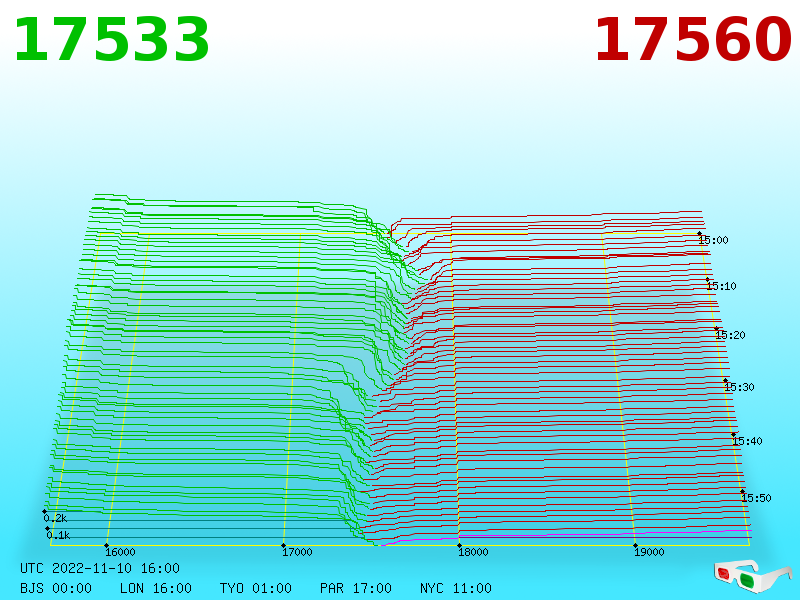Click the 17000 price axis label
This screenshot has width=800, height=600.
297,552
